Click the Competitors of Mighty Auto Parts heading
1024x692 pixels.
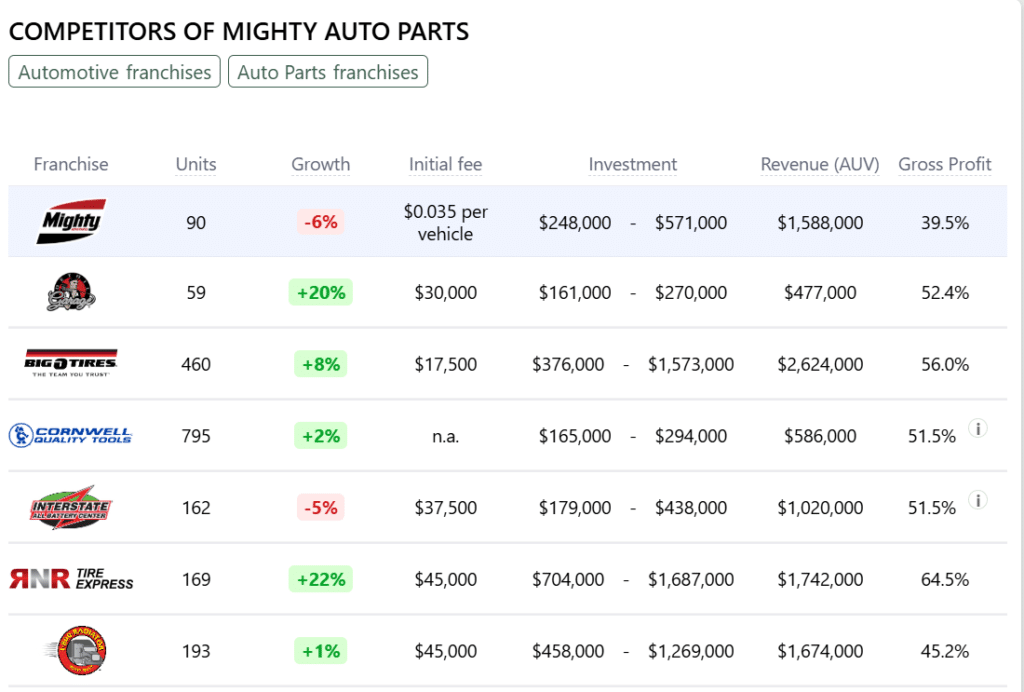pyautogui.click(x=238, y=31)
